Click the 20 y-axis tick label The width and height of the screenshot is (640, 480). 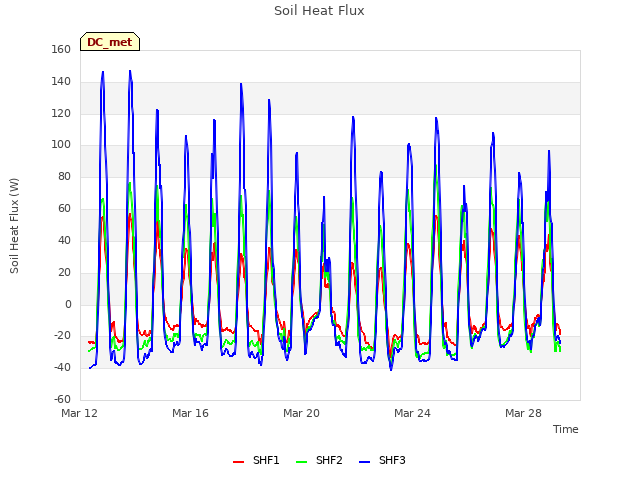click(x=64, y=272)
